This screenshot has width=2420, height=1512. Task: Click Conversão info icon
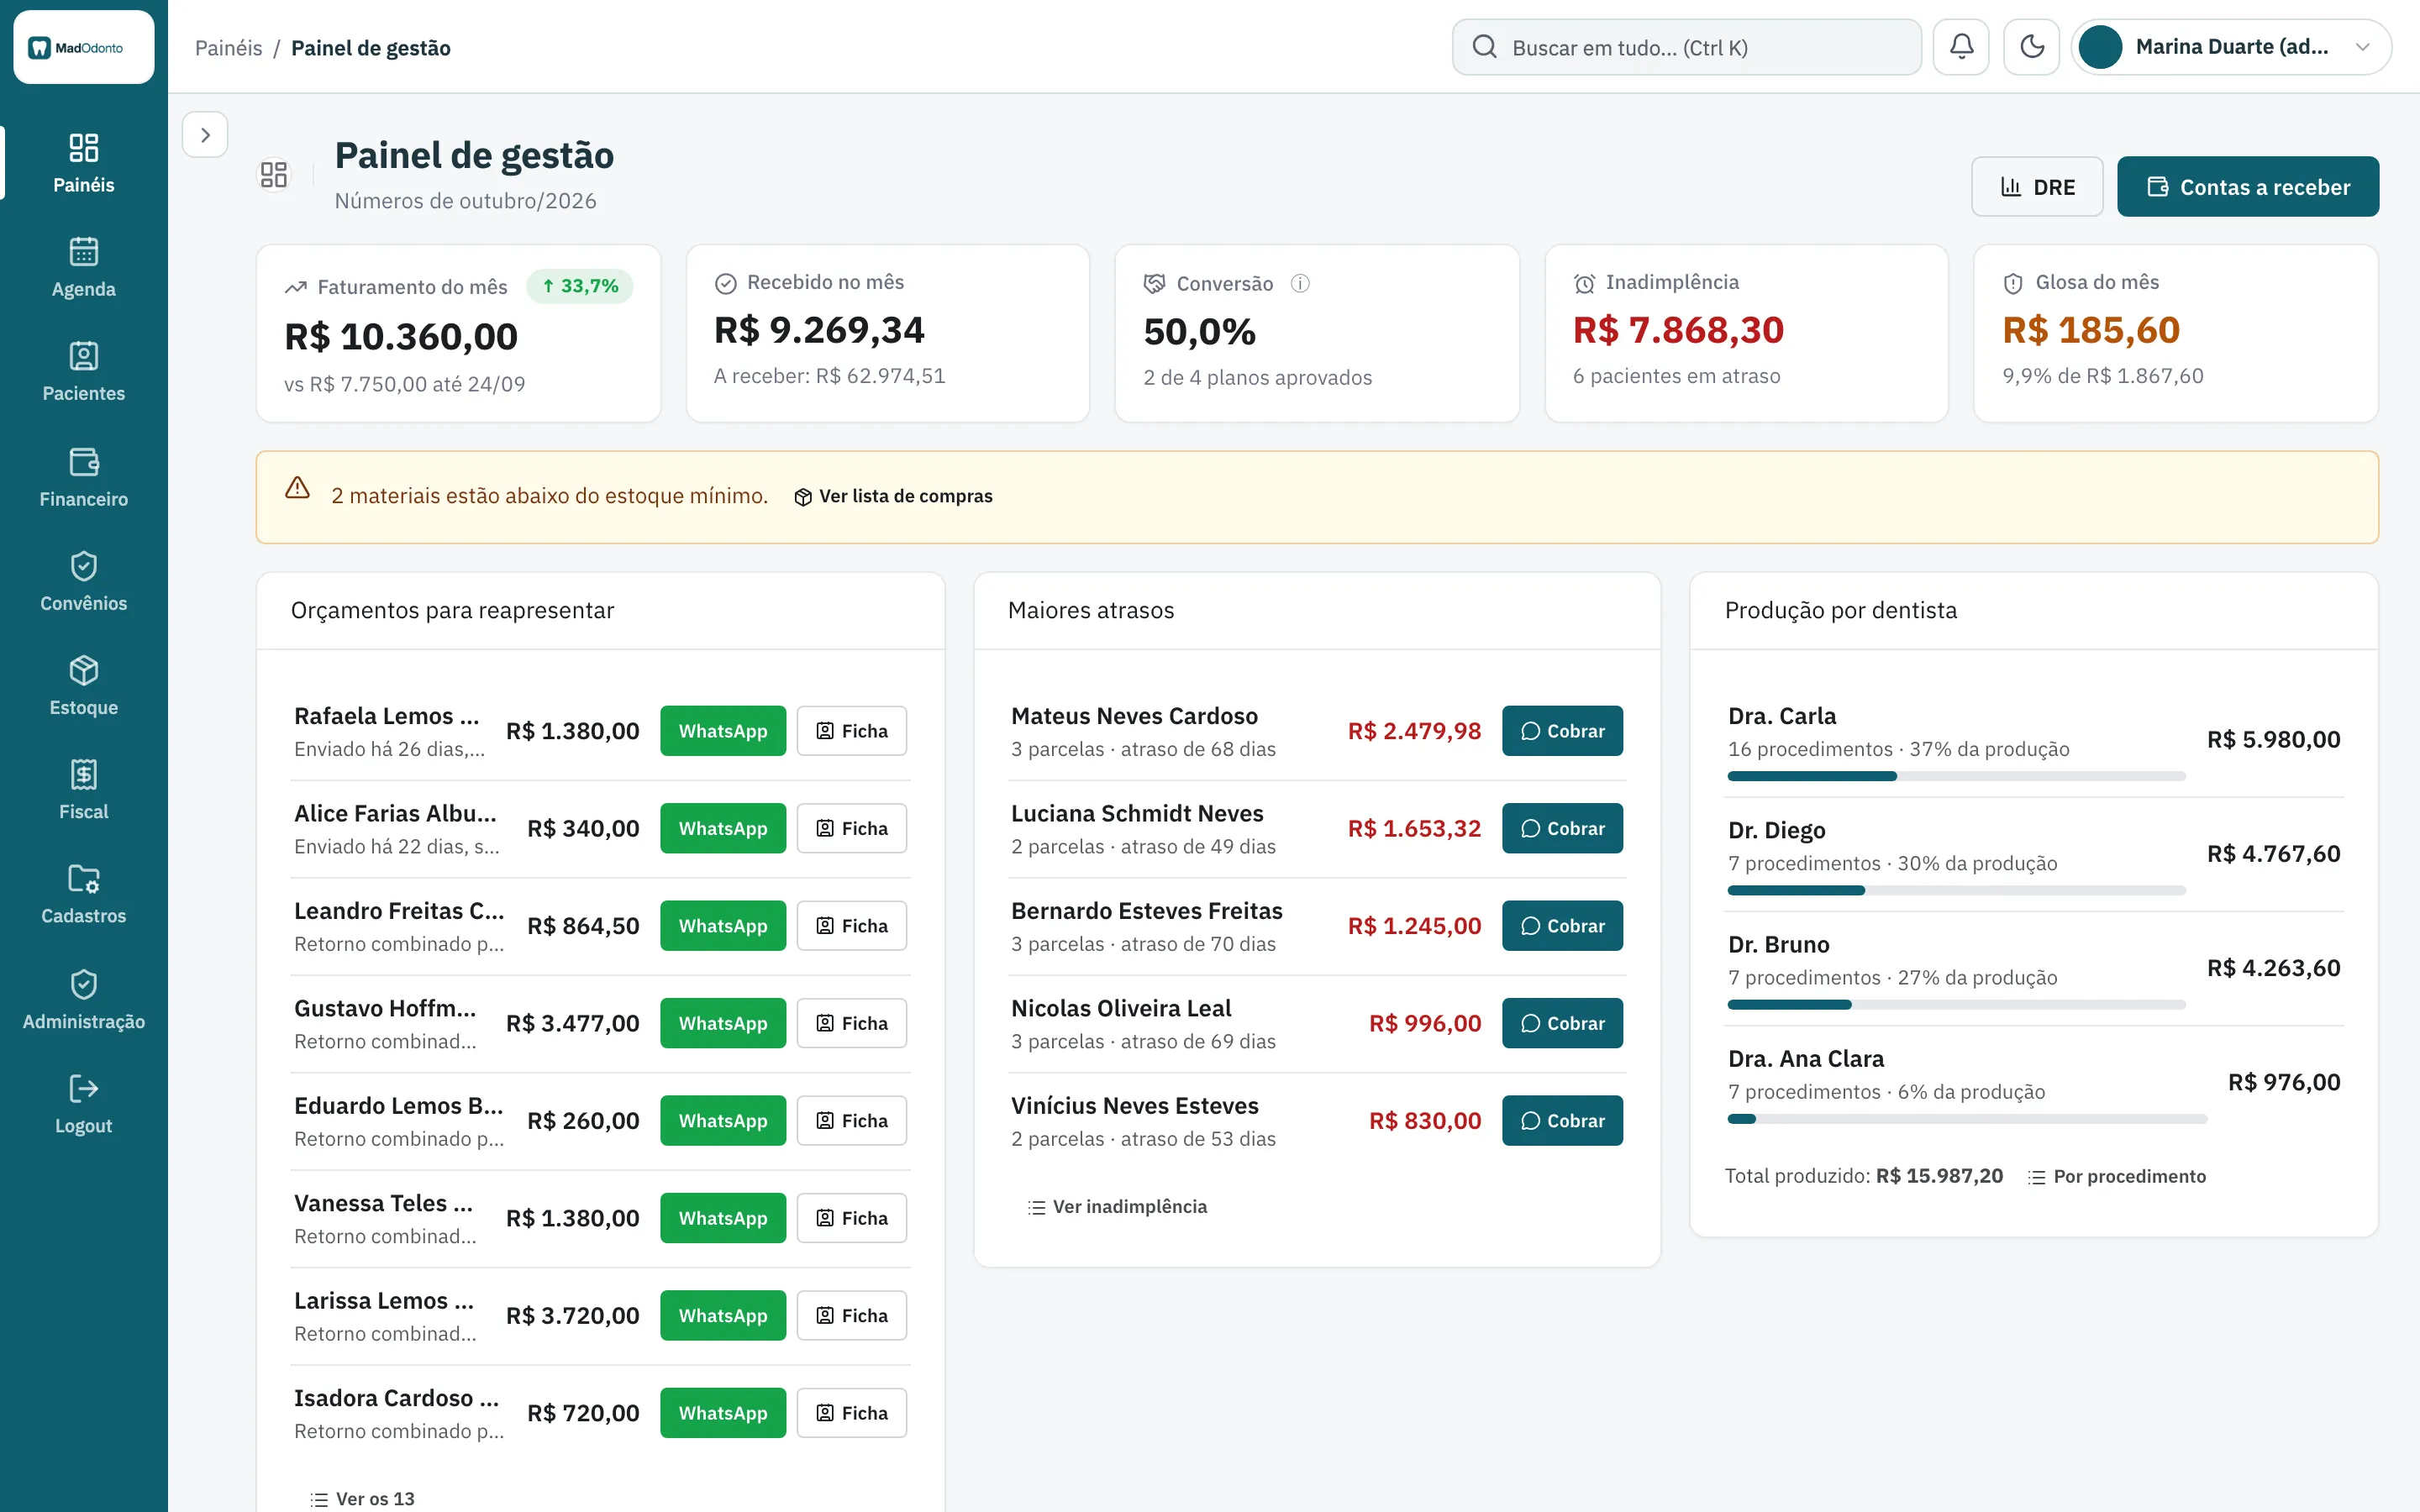(1300, 284)
